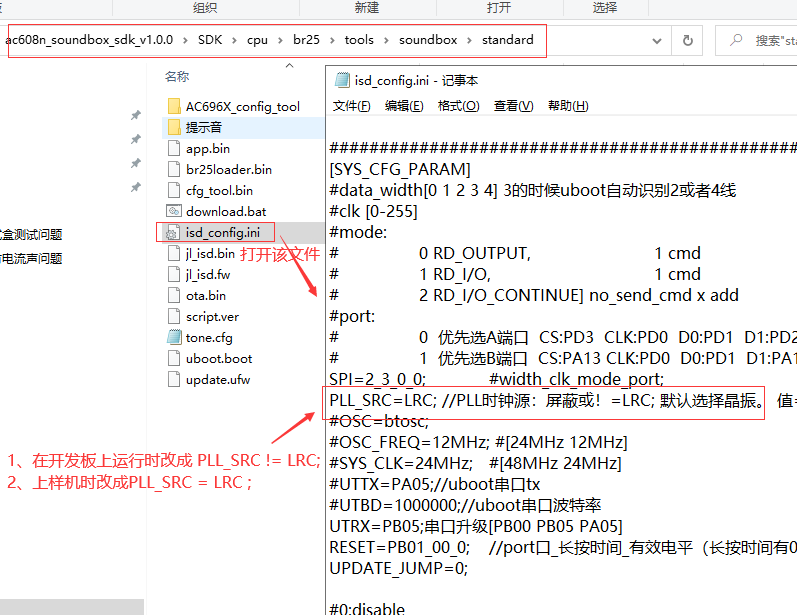The image size is (797, 615).
Task: Click the [SYS_CFG_PARAM] section header text
Action: tap(400, 169)
